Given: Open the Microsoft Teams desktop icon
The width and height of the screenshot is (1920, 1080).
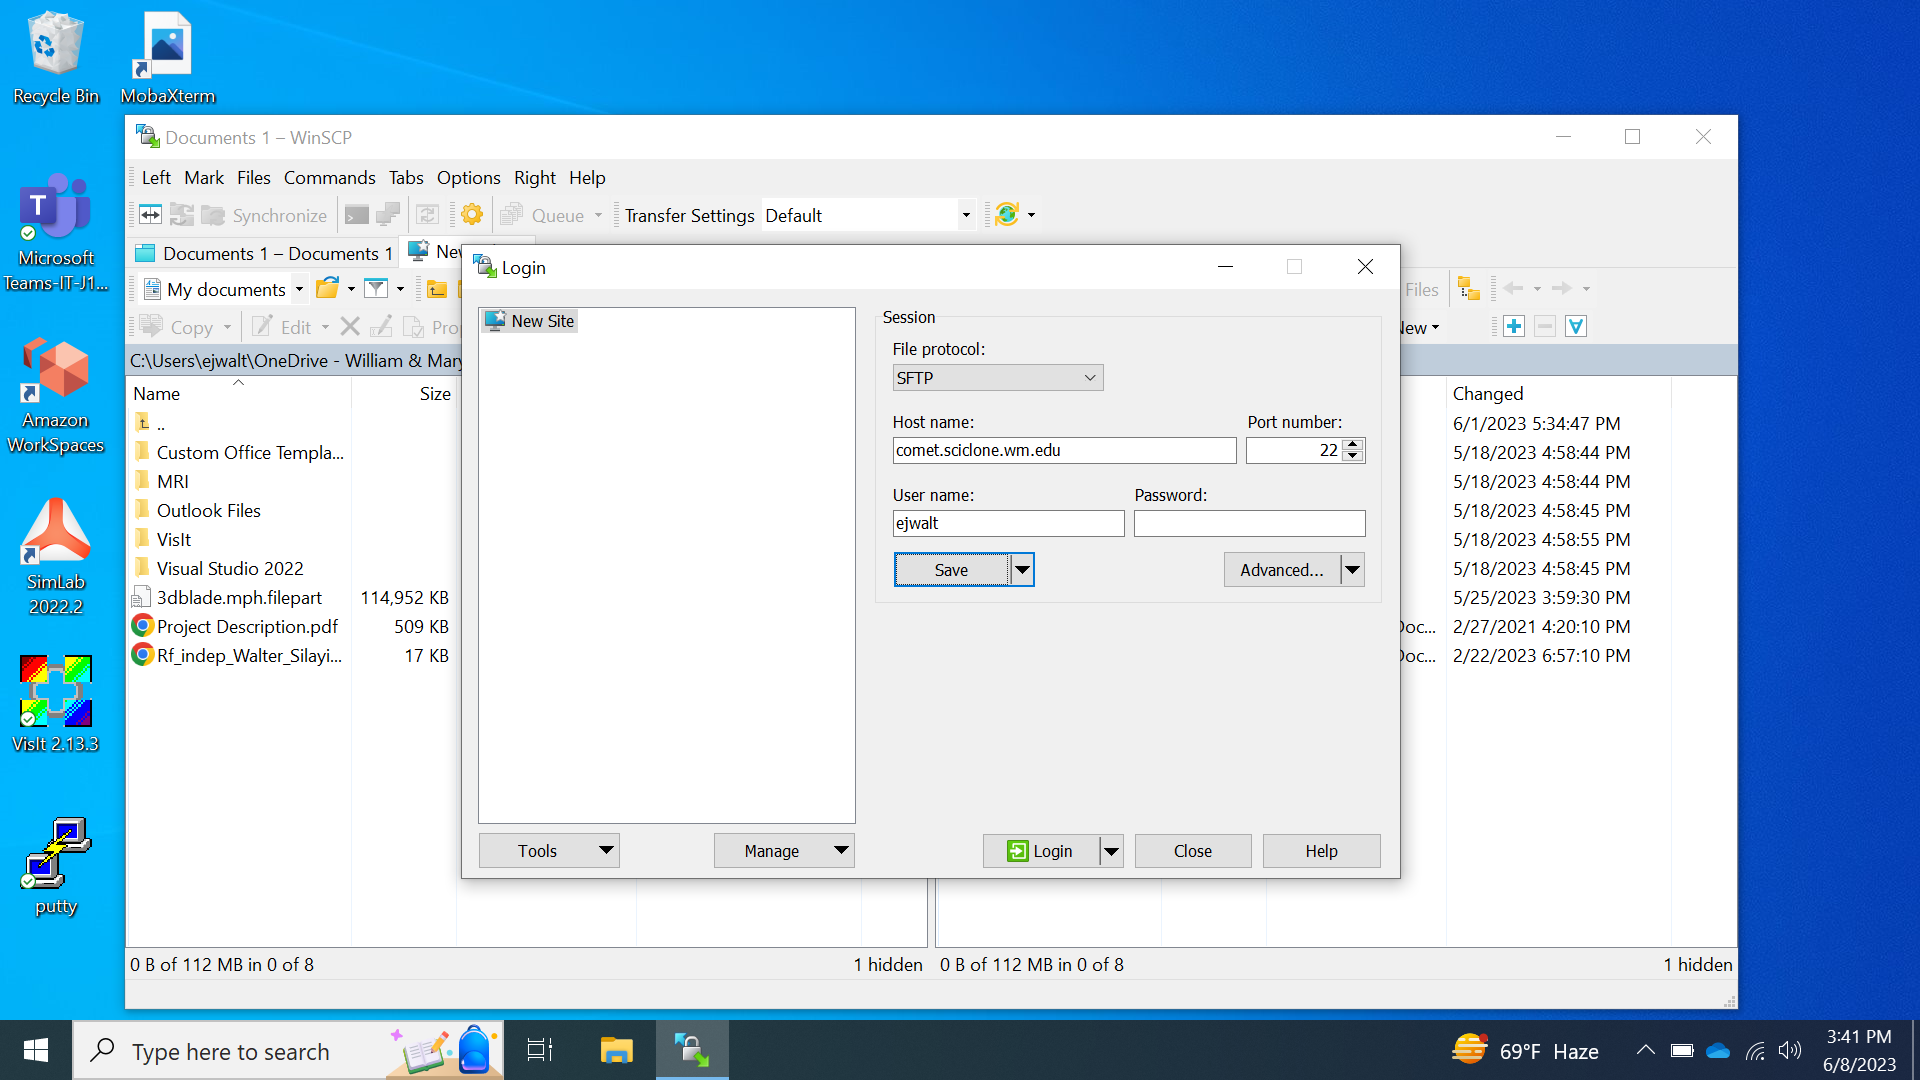Looking at the screenshot, I should (x=56, y=232).
